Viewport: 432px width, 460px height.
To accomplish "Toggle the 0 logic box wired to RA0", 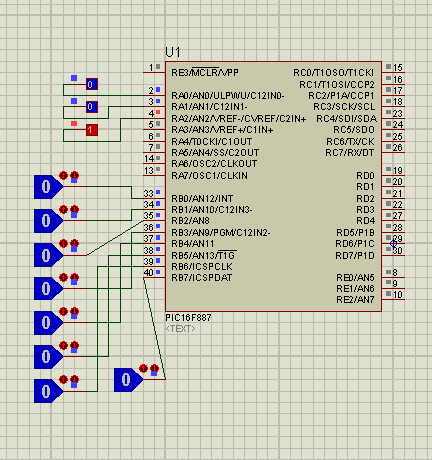I will (92, 84).
